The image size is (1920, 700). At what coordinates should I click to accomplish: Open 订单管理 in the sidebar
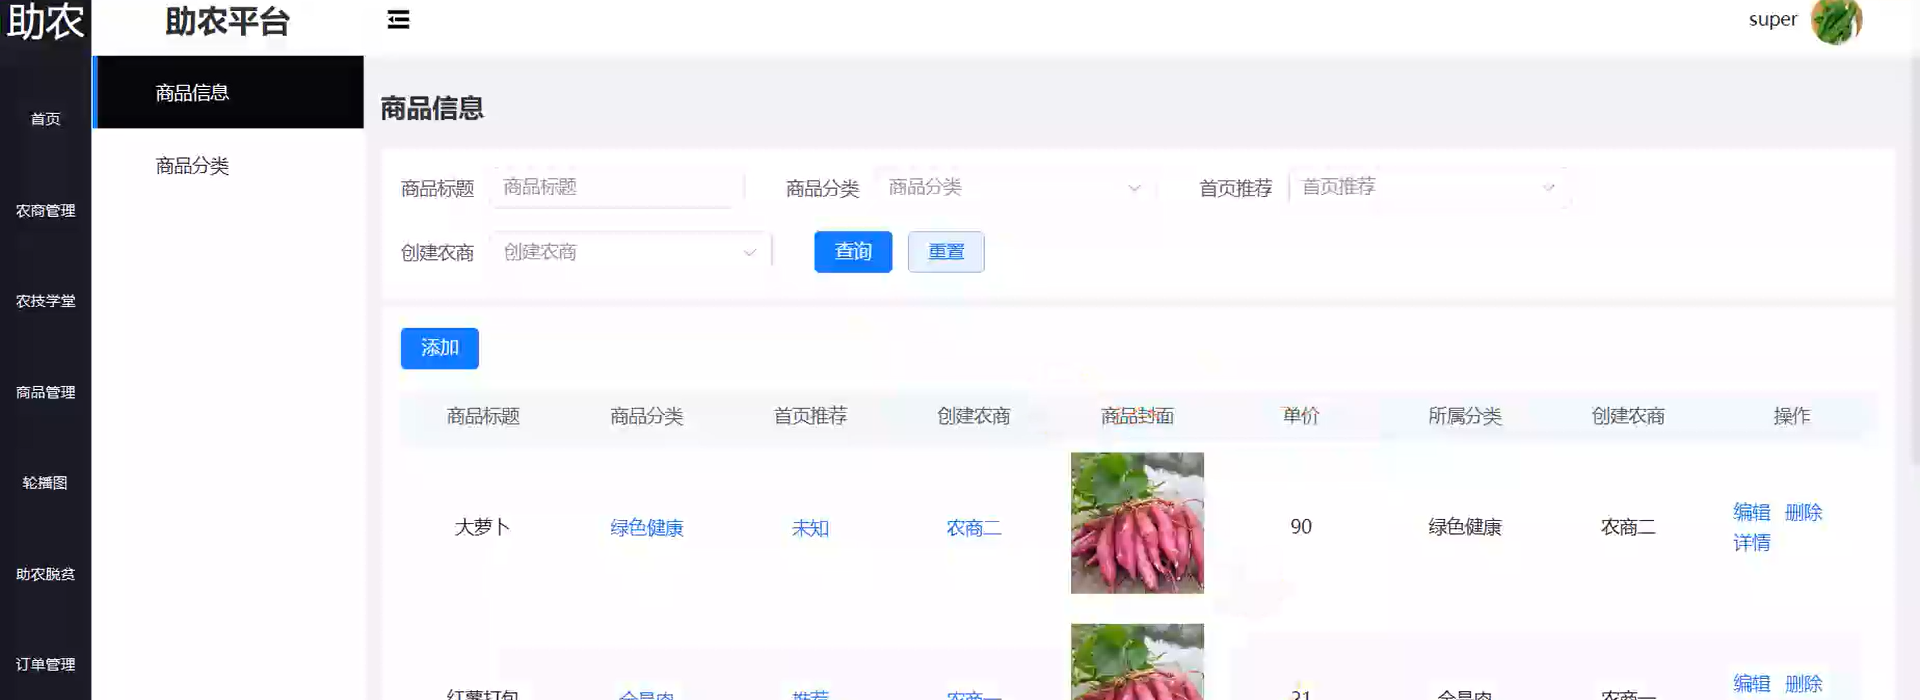(45, 665)
